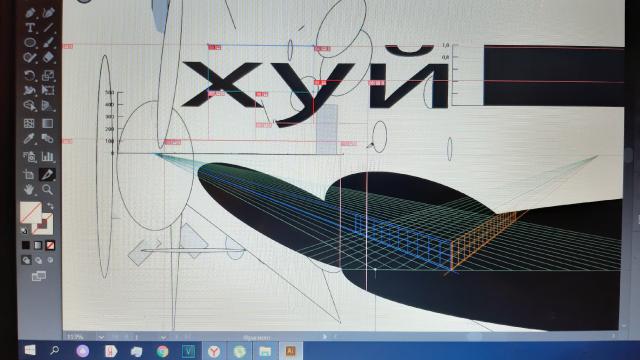640x360 pixels.
Task: Swap fill and stroke colors
Action: tap(50, 206)
